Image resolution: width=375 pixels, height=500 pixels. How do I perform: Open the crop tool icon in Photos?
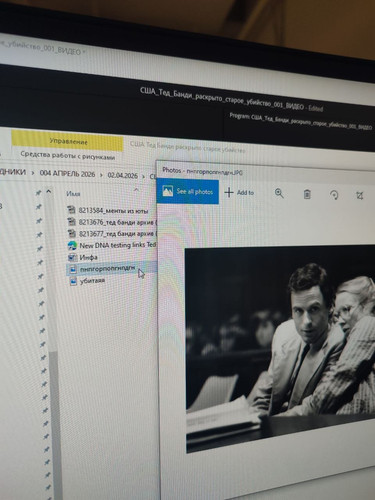click(x=359, y=195)
